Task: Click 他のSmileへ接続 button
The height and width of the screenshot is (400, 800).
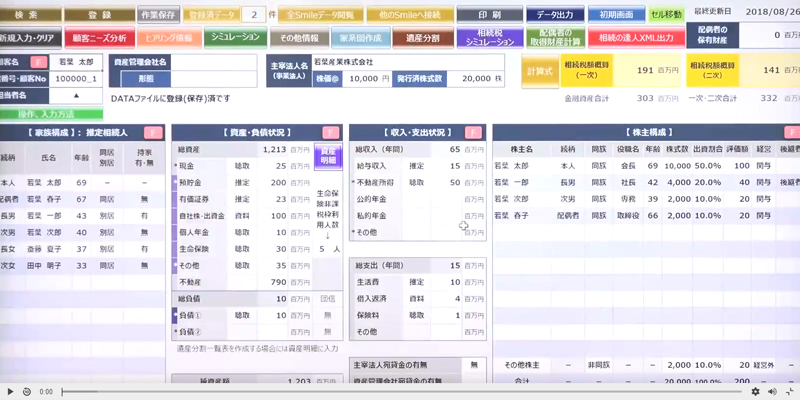Action: pos(410,15)
